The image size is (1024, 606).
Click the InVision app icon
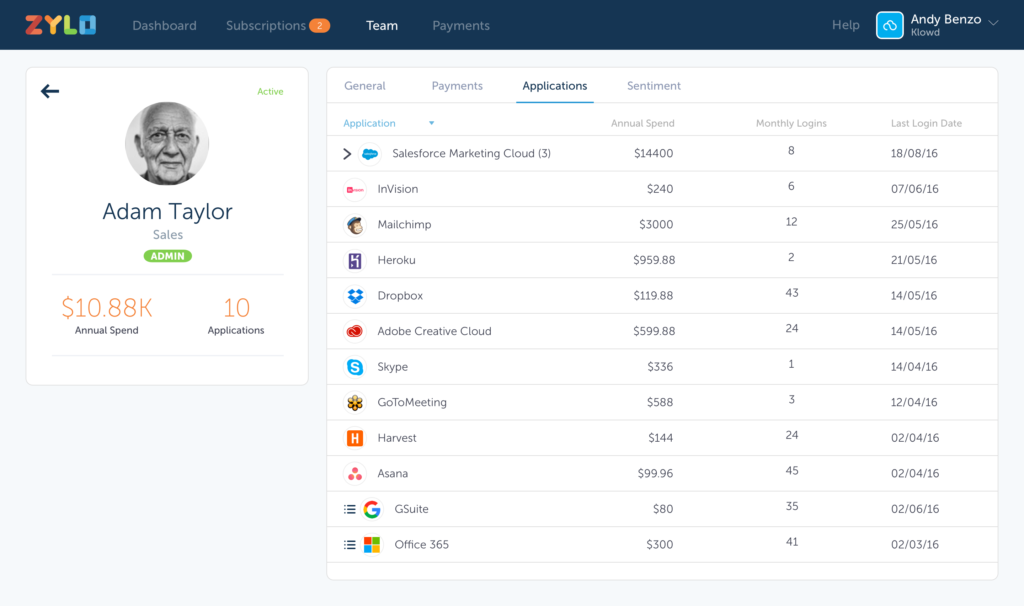coord(355,189)
